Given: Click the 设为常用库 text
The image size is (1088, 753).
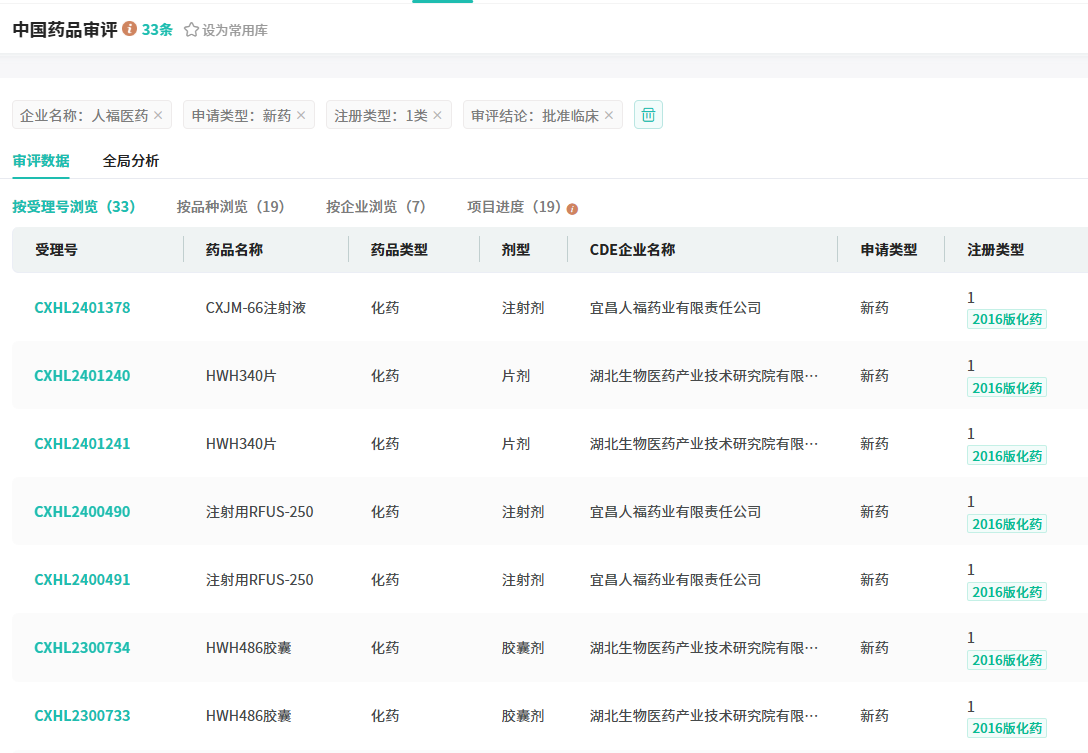Looking at the screenshot, I should point(235,30).
